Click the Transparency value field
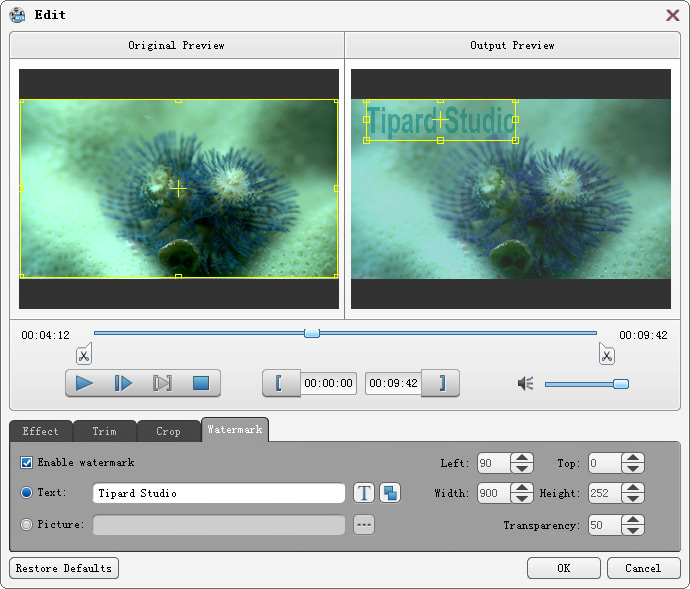The height and width of the screenshot is (589, 690). (x=605, y=525)
